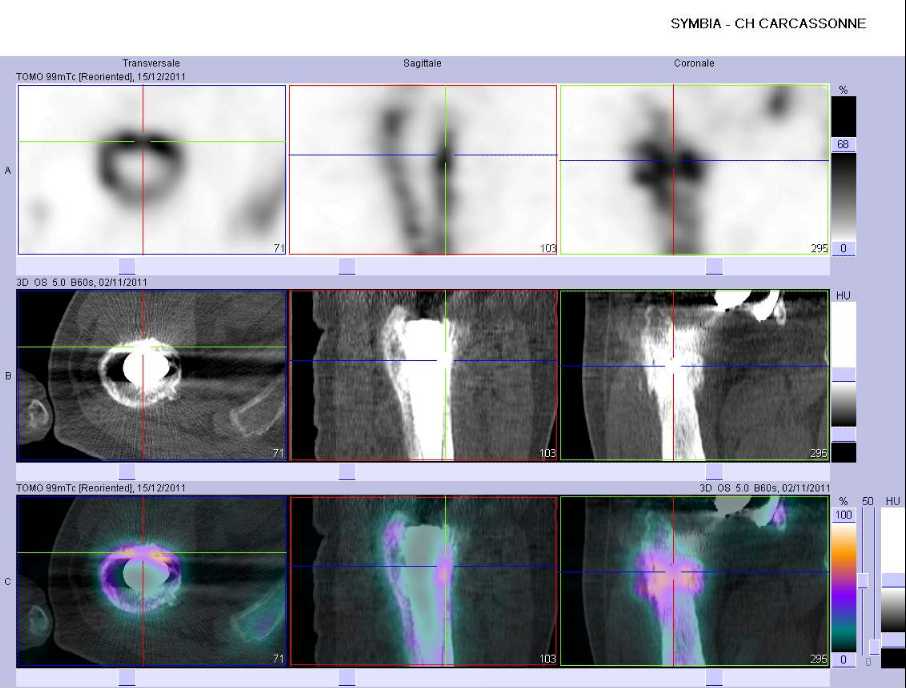This screenshot has height=688, width=906.
Task: Click the row B HU grayscale bar
Action: [x=843, y=404]
